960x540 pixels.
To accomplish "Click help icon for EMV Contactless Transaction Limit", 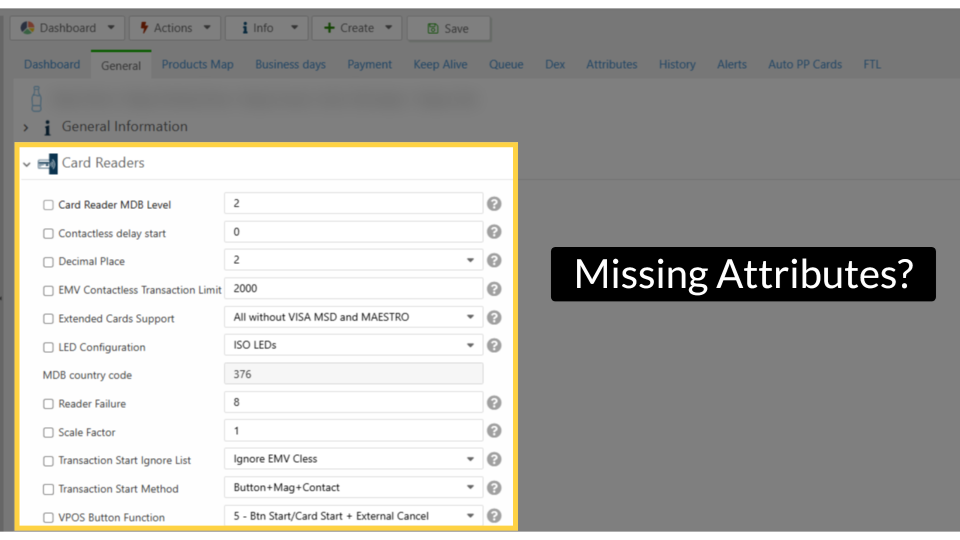I will [494, 289].
